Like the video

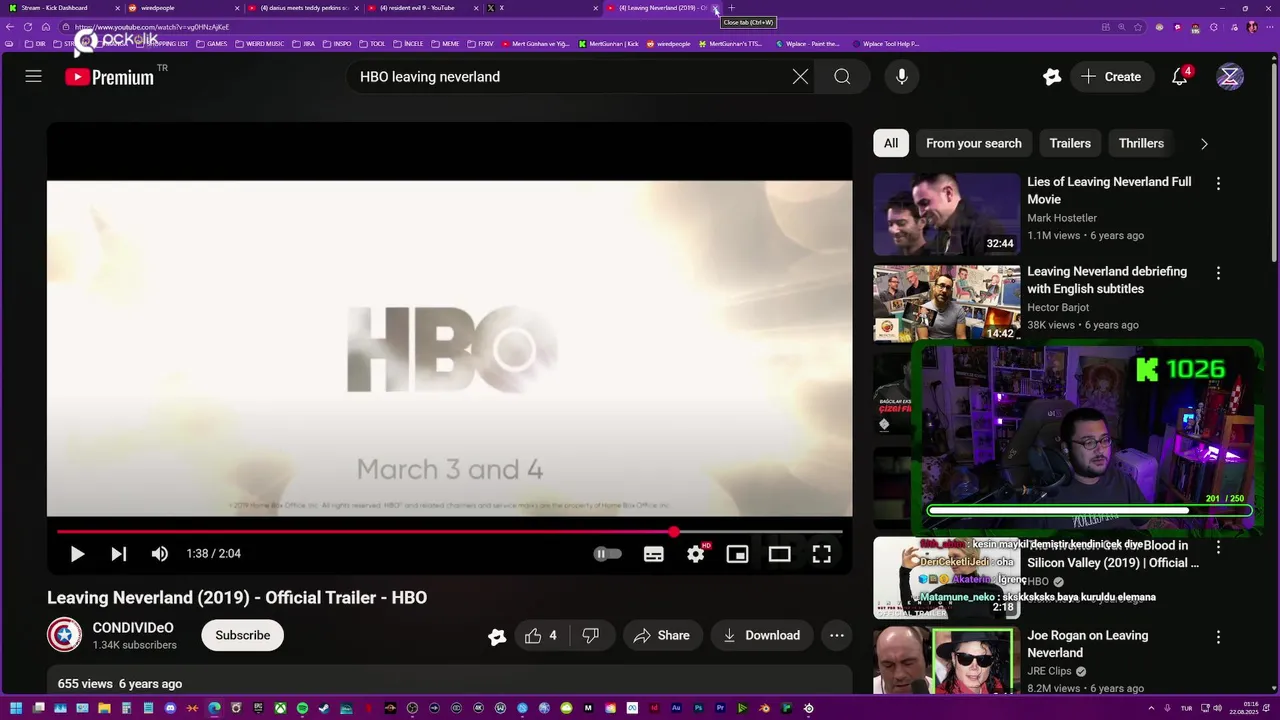540,635
